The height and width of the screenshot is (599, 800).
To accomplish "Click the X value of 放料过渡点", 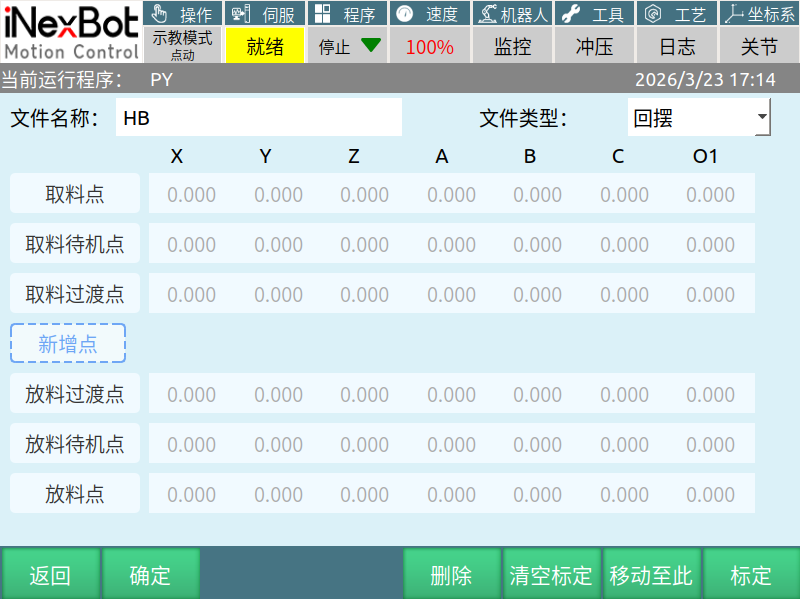I will click(192, 394).
